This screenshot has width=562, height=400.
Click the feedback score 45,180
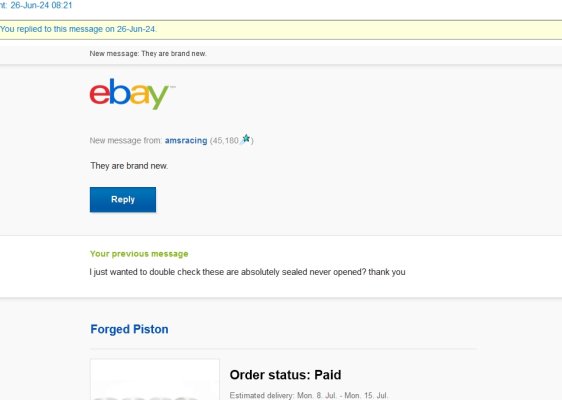(x=225, y=141)
